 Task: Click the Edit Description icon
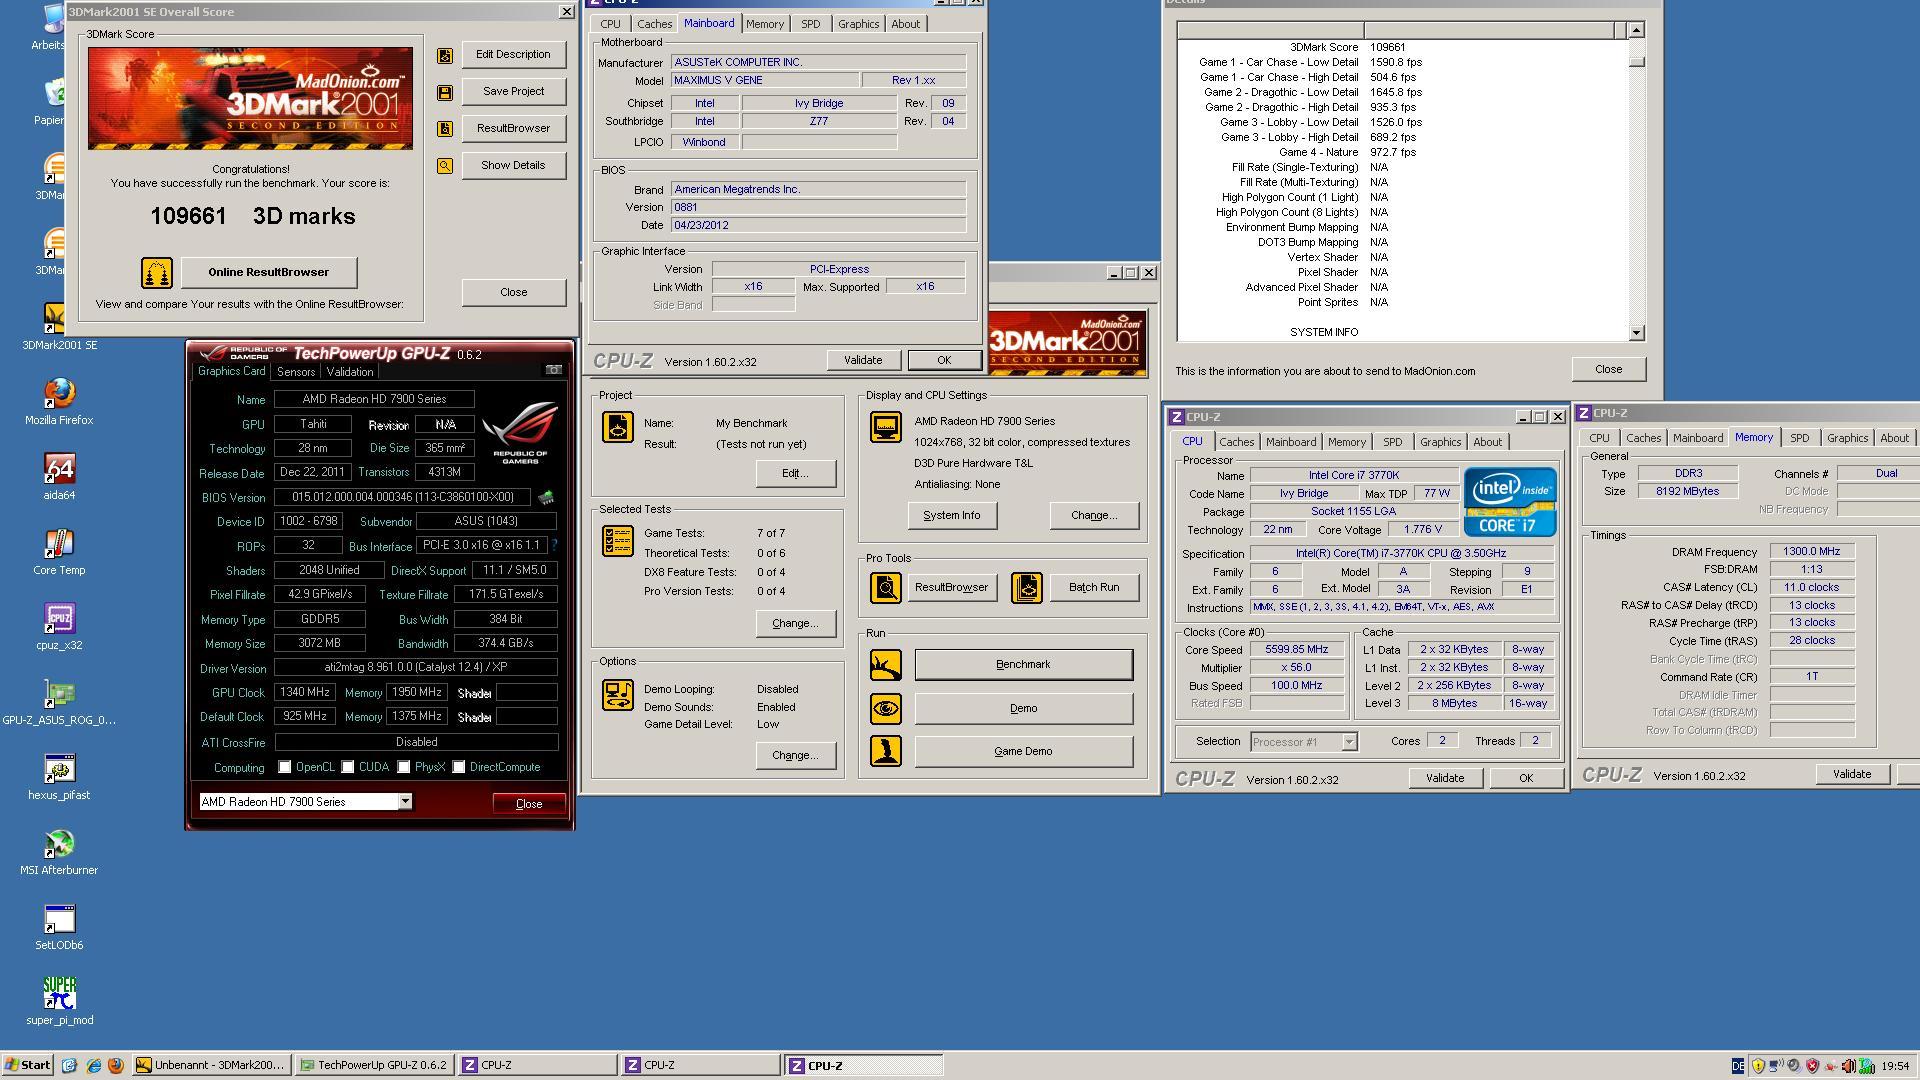445,55
